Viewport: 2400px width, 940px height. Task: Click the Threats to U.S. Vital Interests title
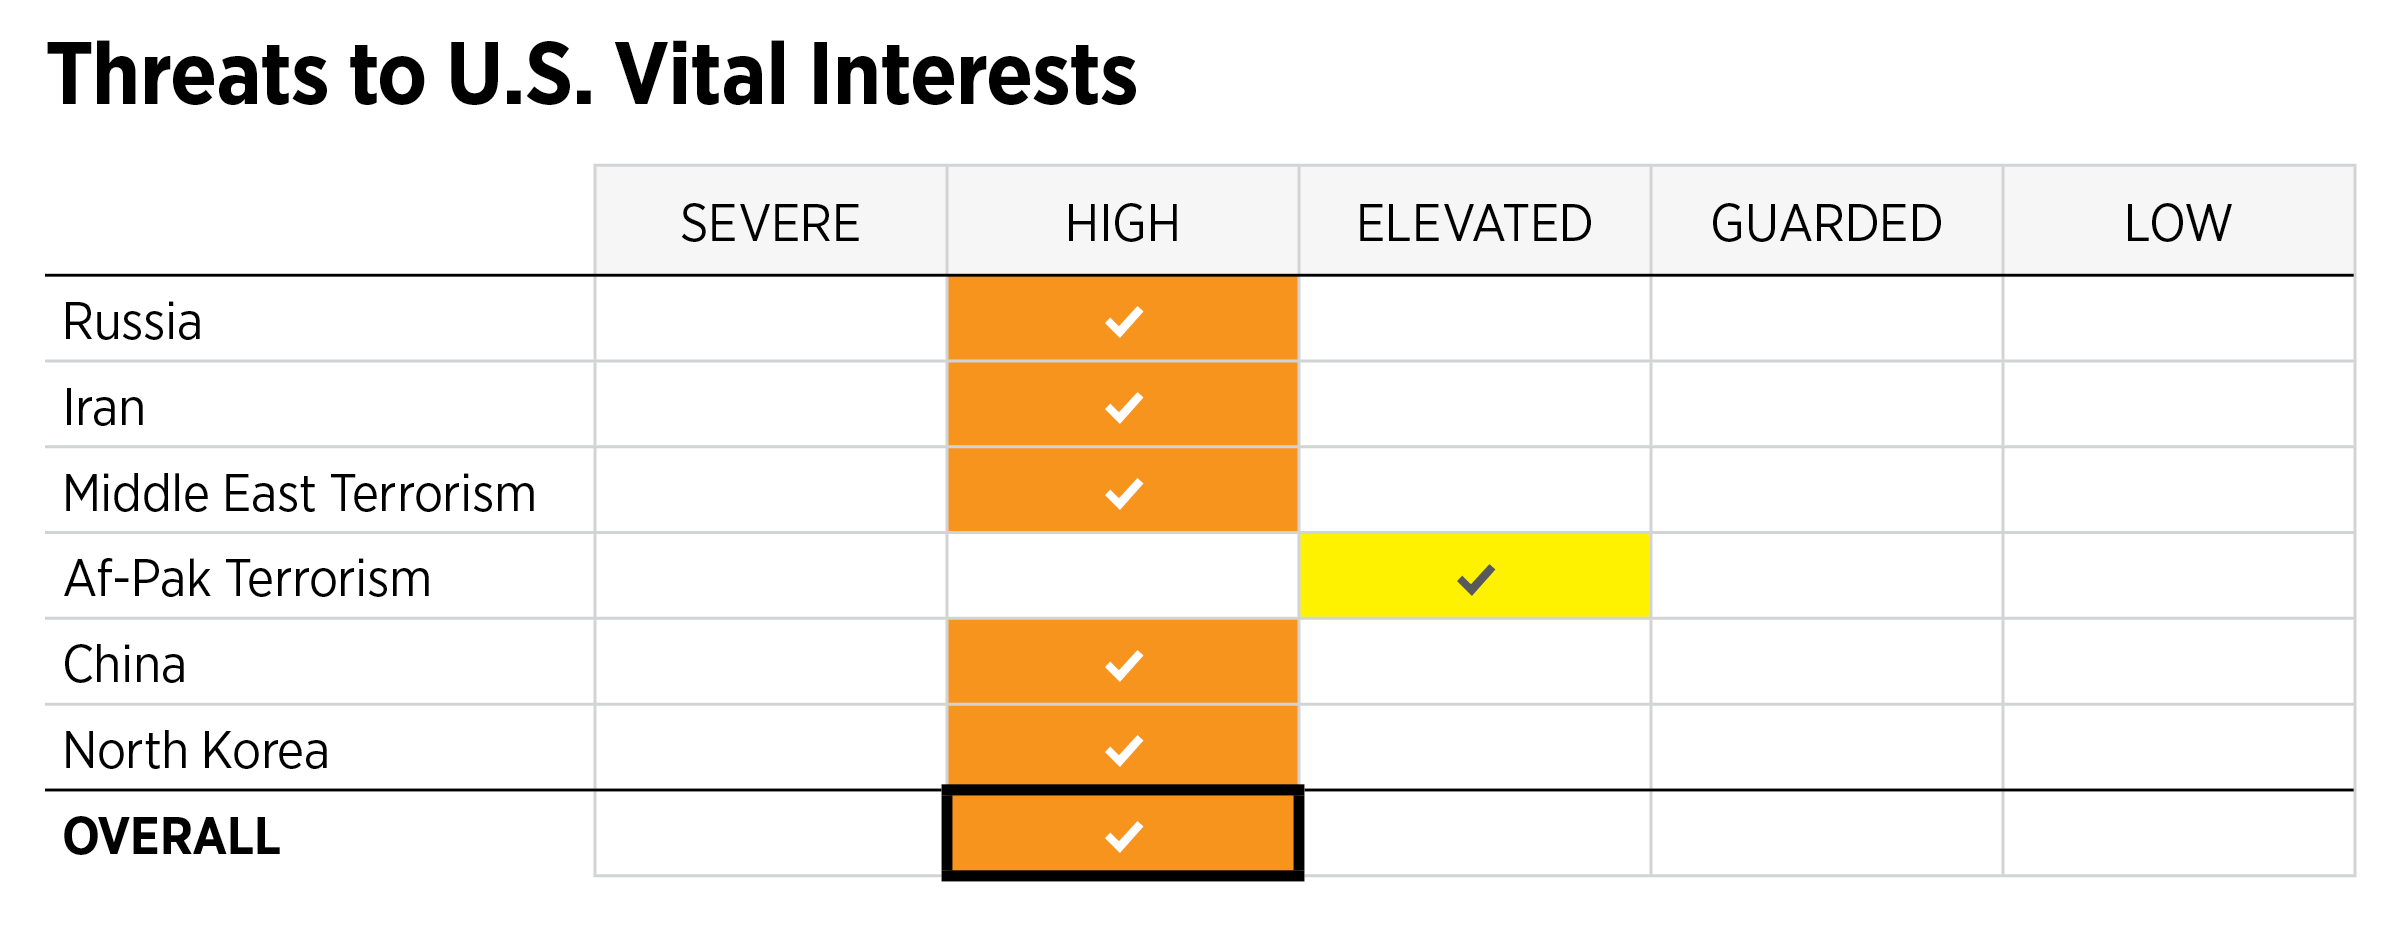[592, 74]
